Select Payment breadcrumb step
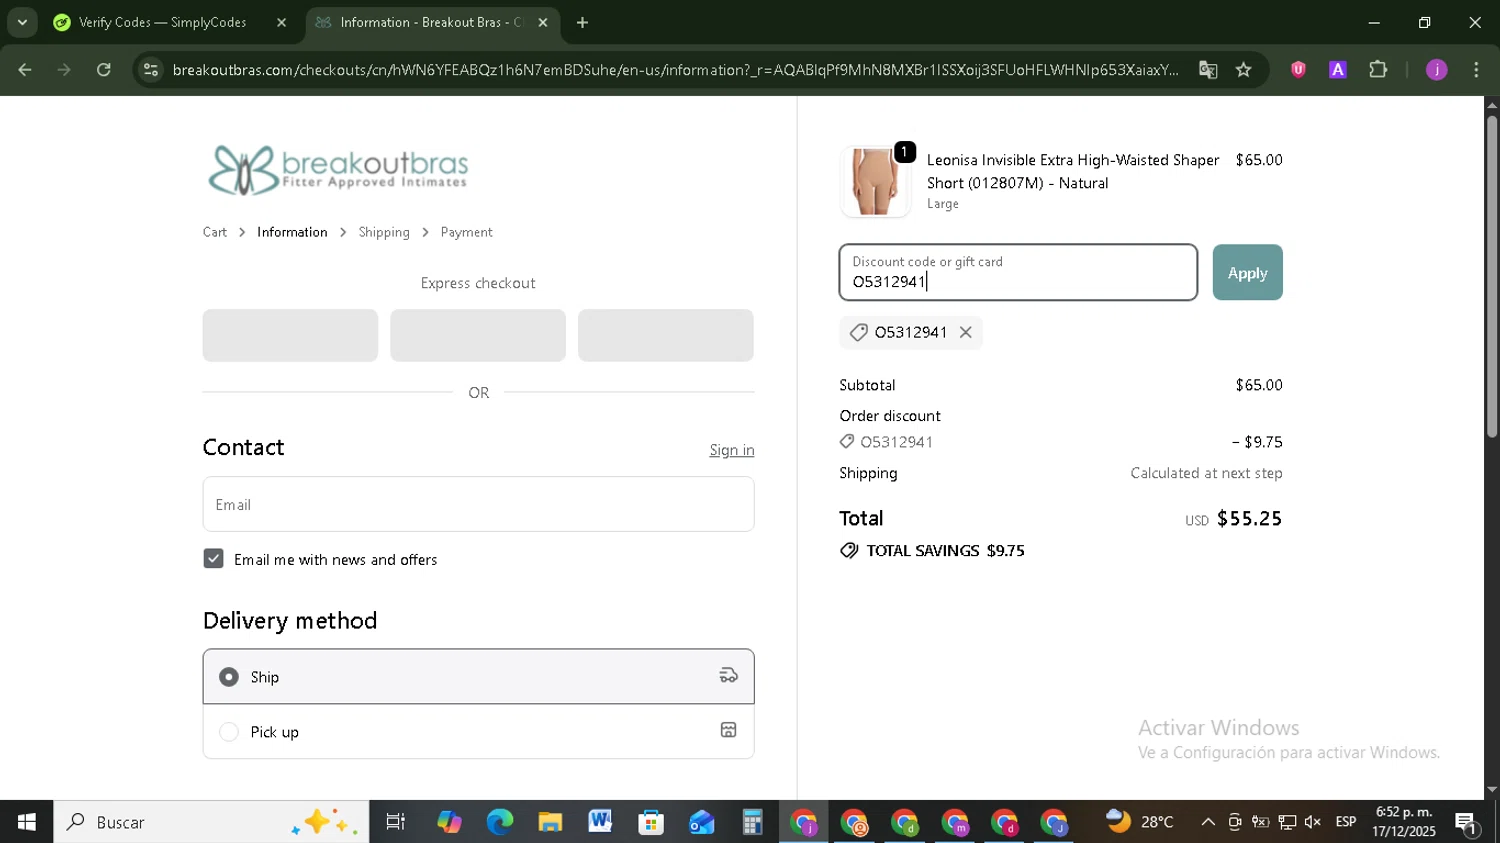 (x=466, y=232)
